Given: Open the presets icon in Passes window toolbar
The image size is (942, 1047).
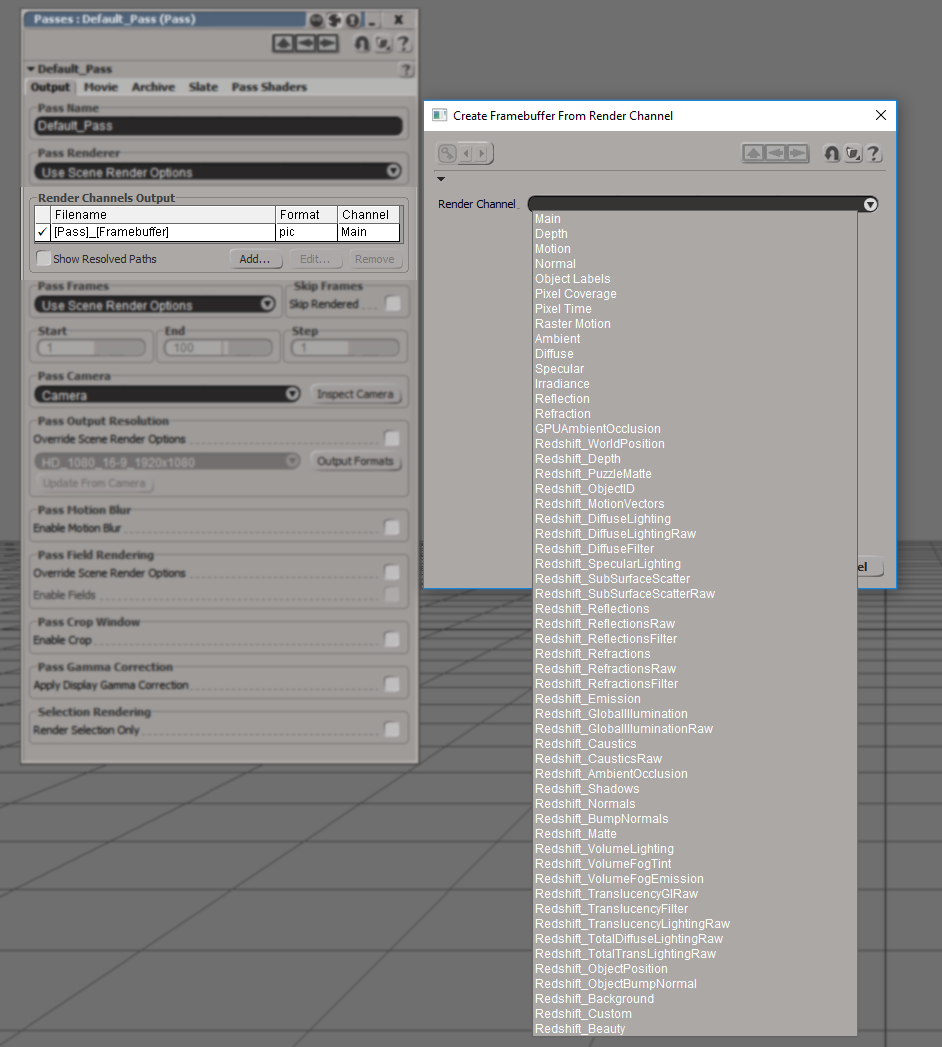Looking at the screenshot, I should (383, 44).
